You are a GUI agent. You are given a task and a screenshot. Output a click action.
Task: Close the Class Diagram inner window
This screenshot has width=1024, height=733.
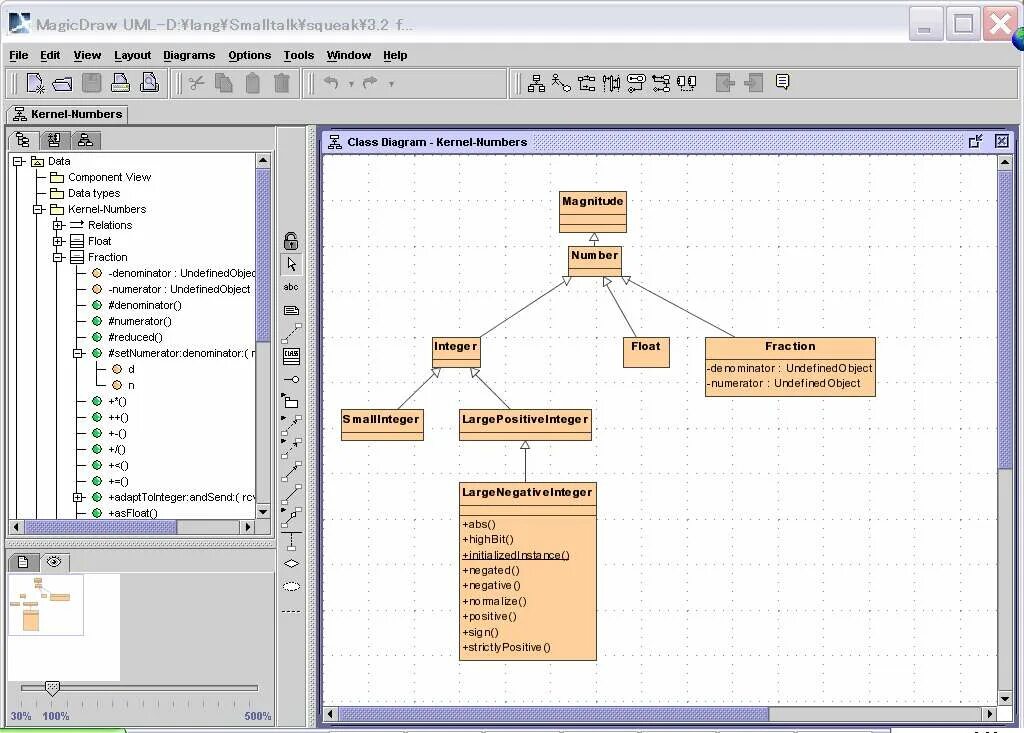coord(1002,141)
